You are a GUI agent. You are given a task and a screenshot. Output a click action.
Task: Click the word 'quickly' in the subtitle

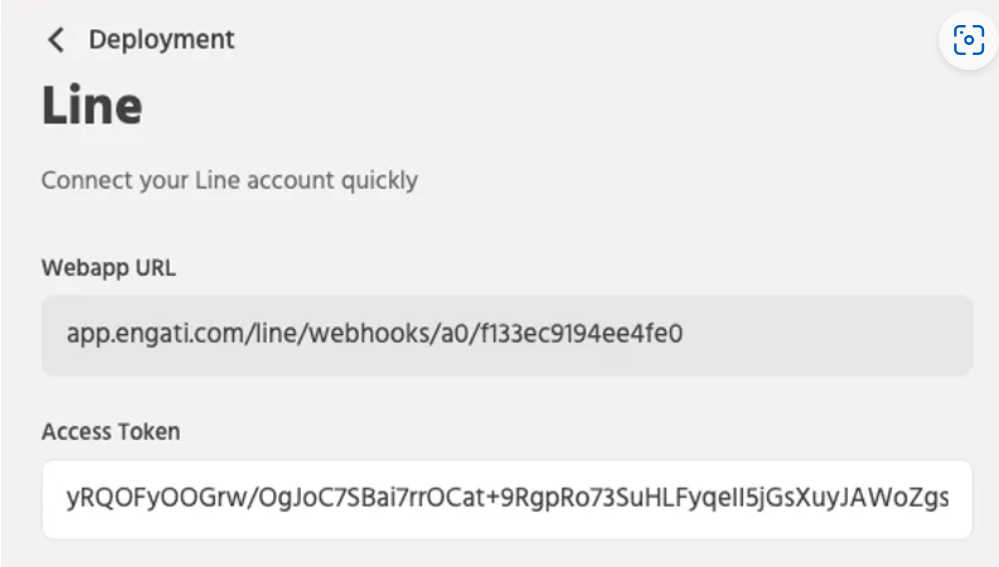(x=379, y=181)
